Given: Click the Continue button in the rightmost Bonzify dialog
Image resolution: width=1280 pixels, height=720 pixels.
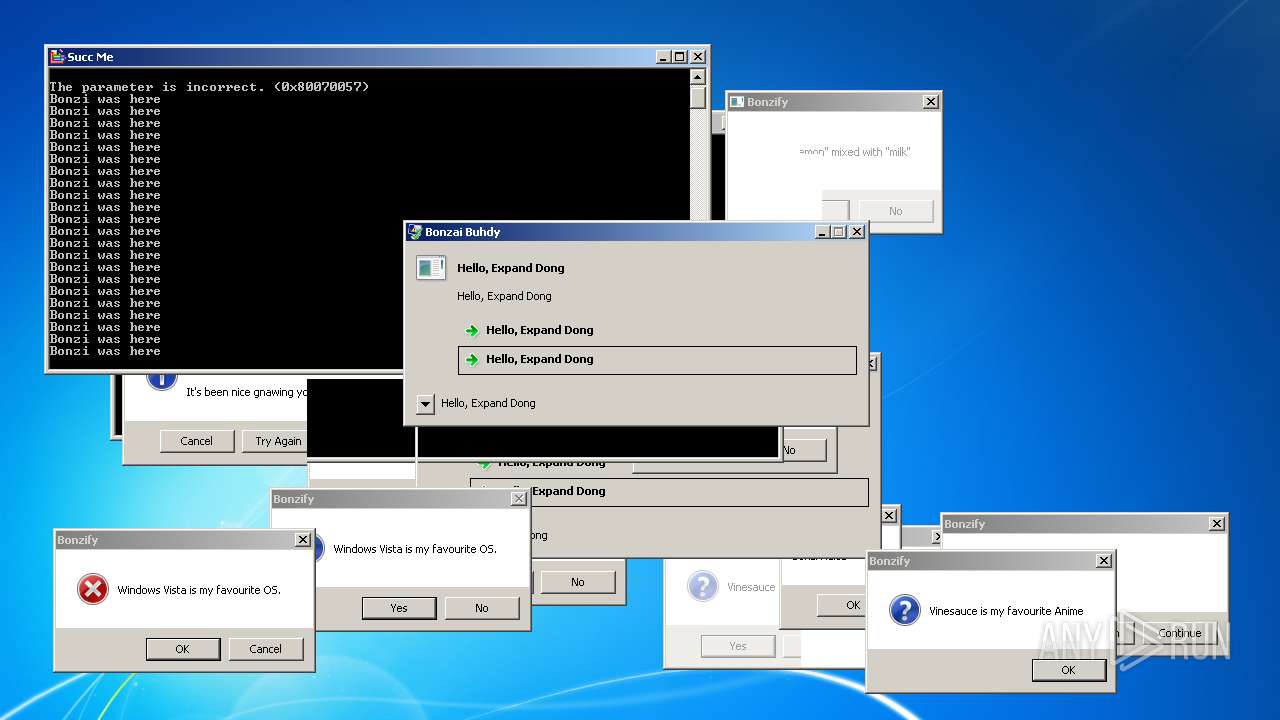Looking at the screenshot, I should [1180, 633].
